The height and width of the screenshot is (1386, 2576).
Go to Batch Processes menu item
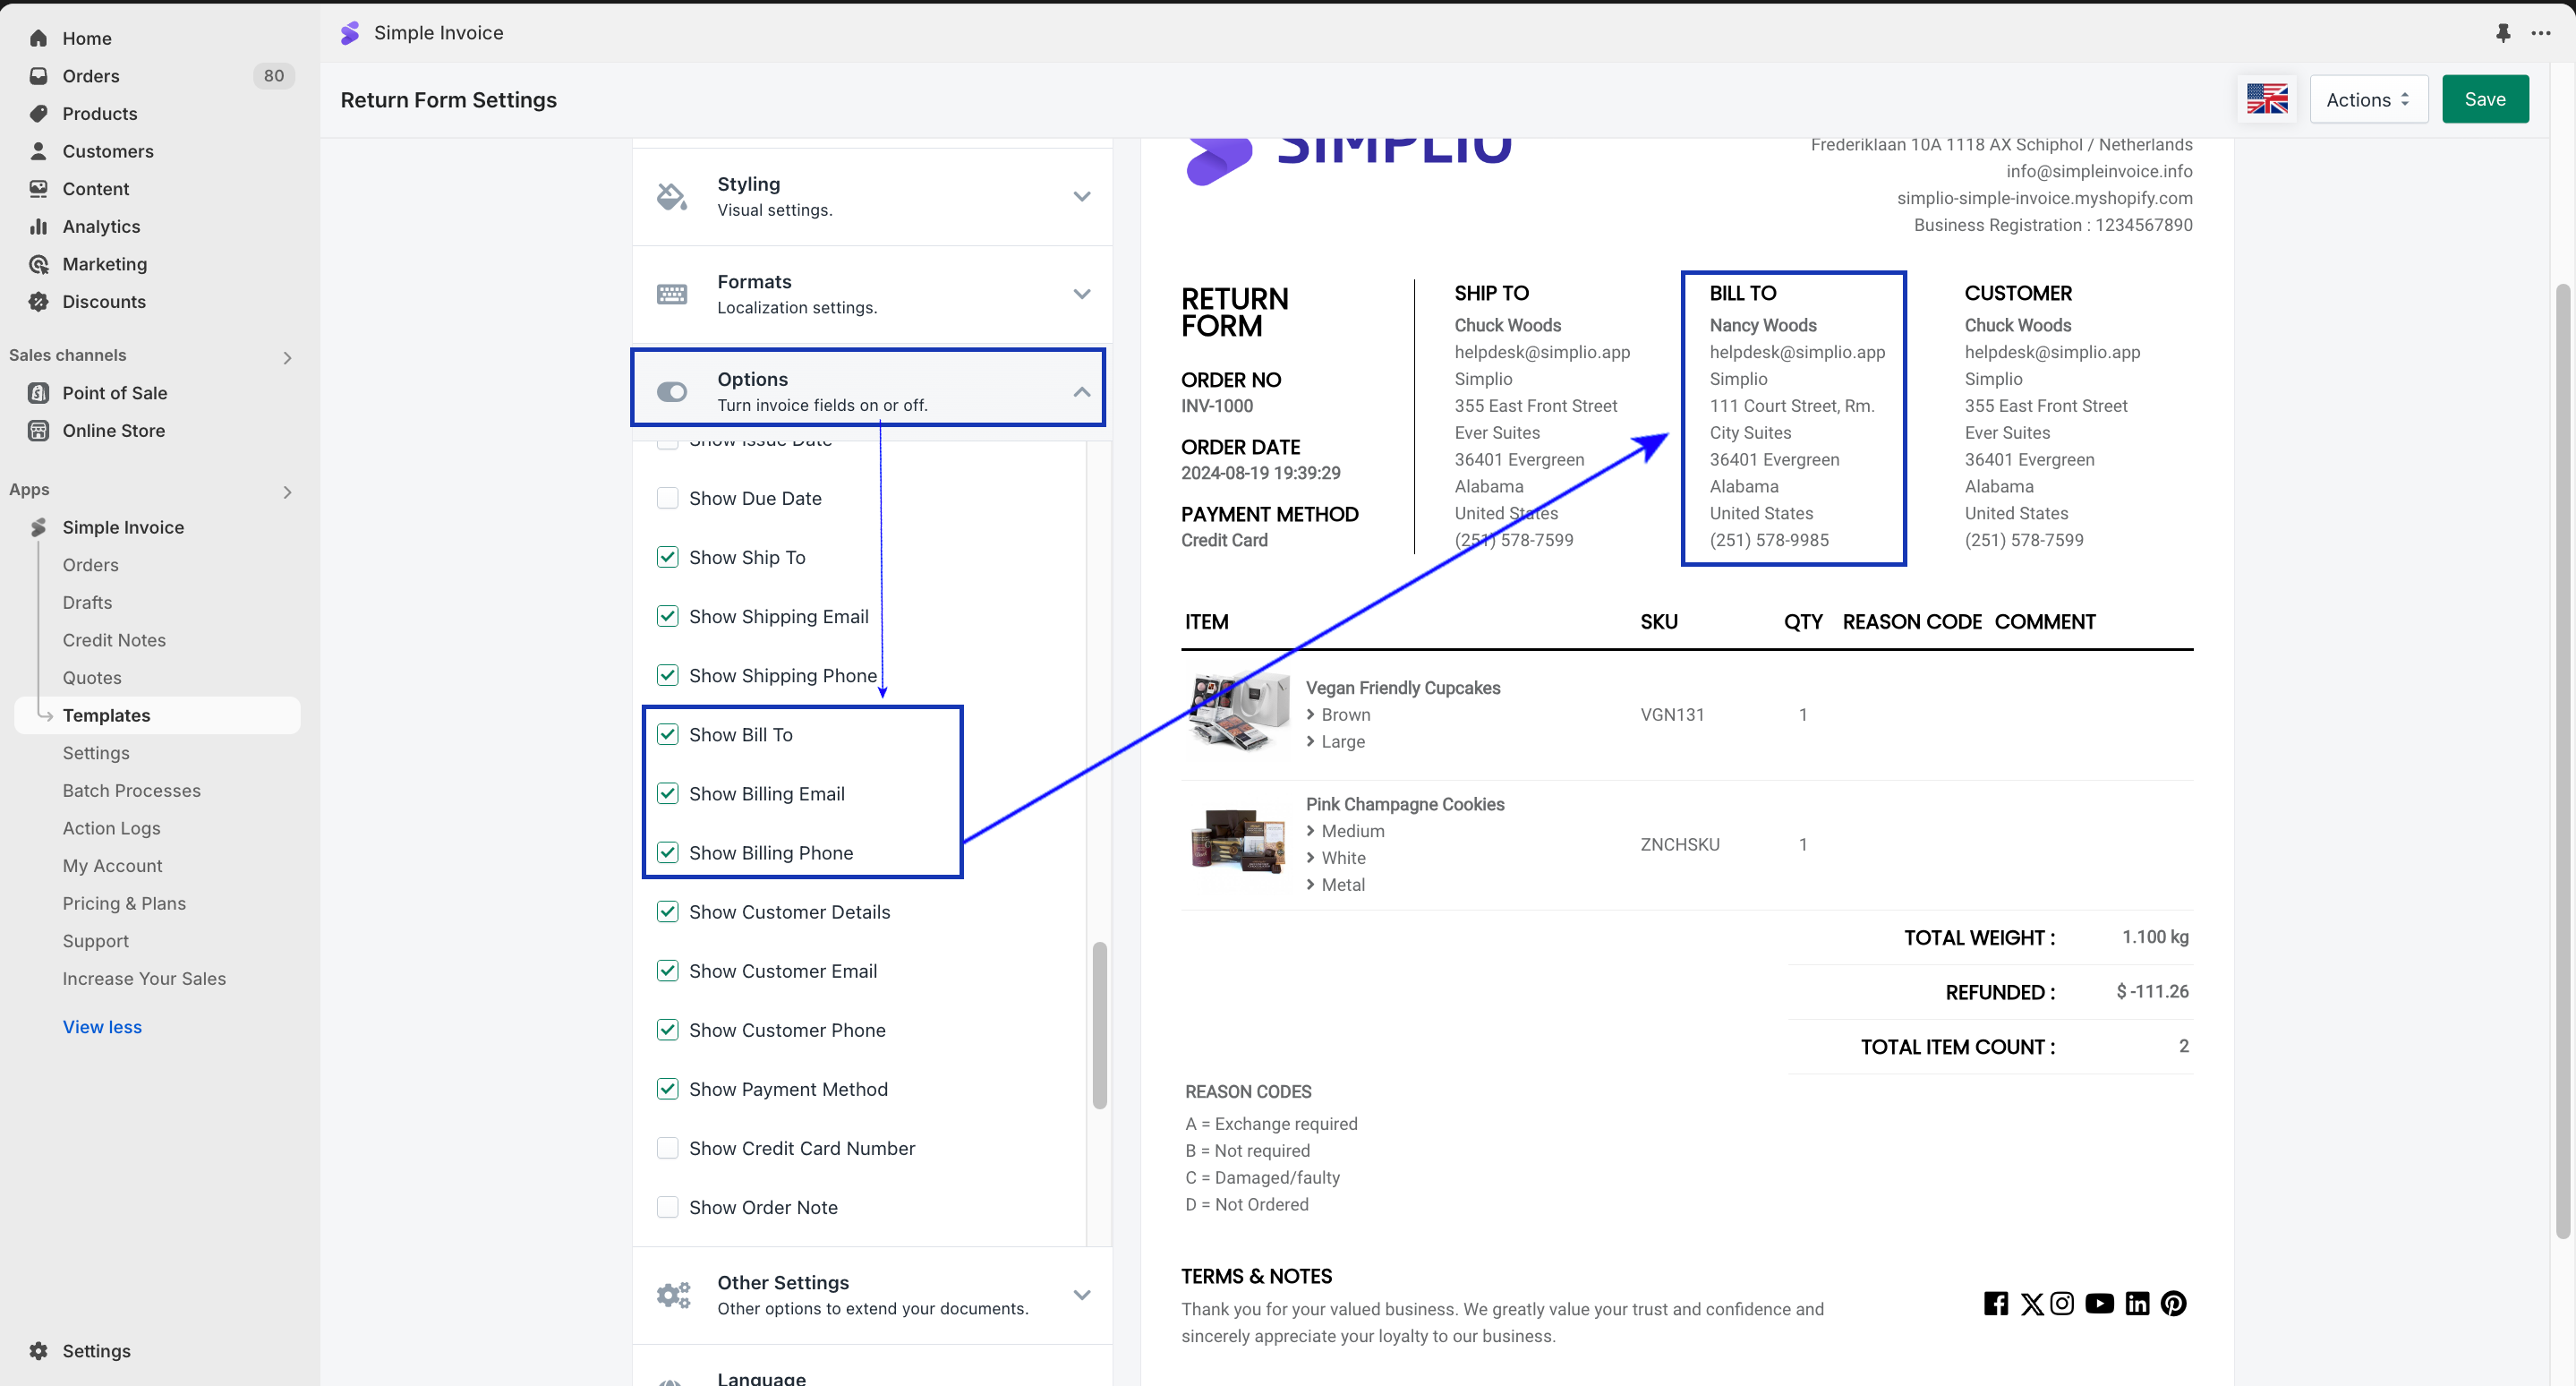click(131, 790)
